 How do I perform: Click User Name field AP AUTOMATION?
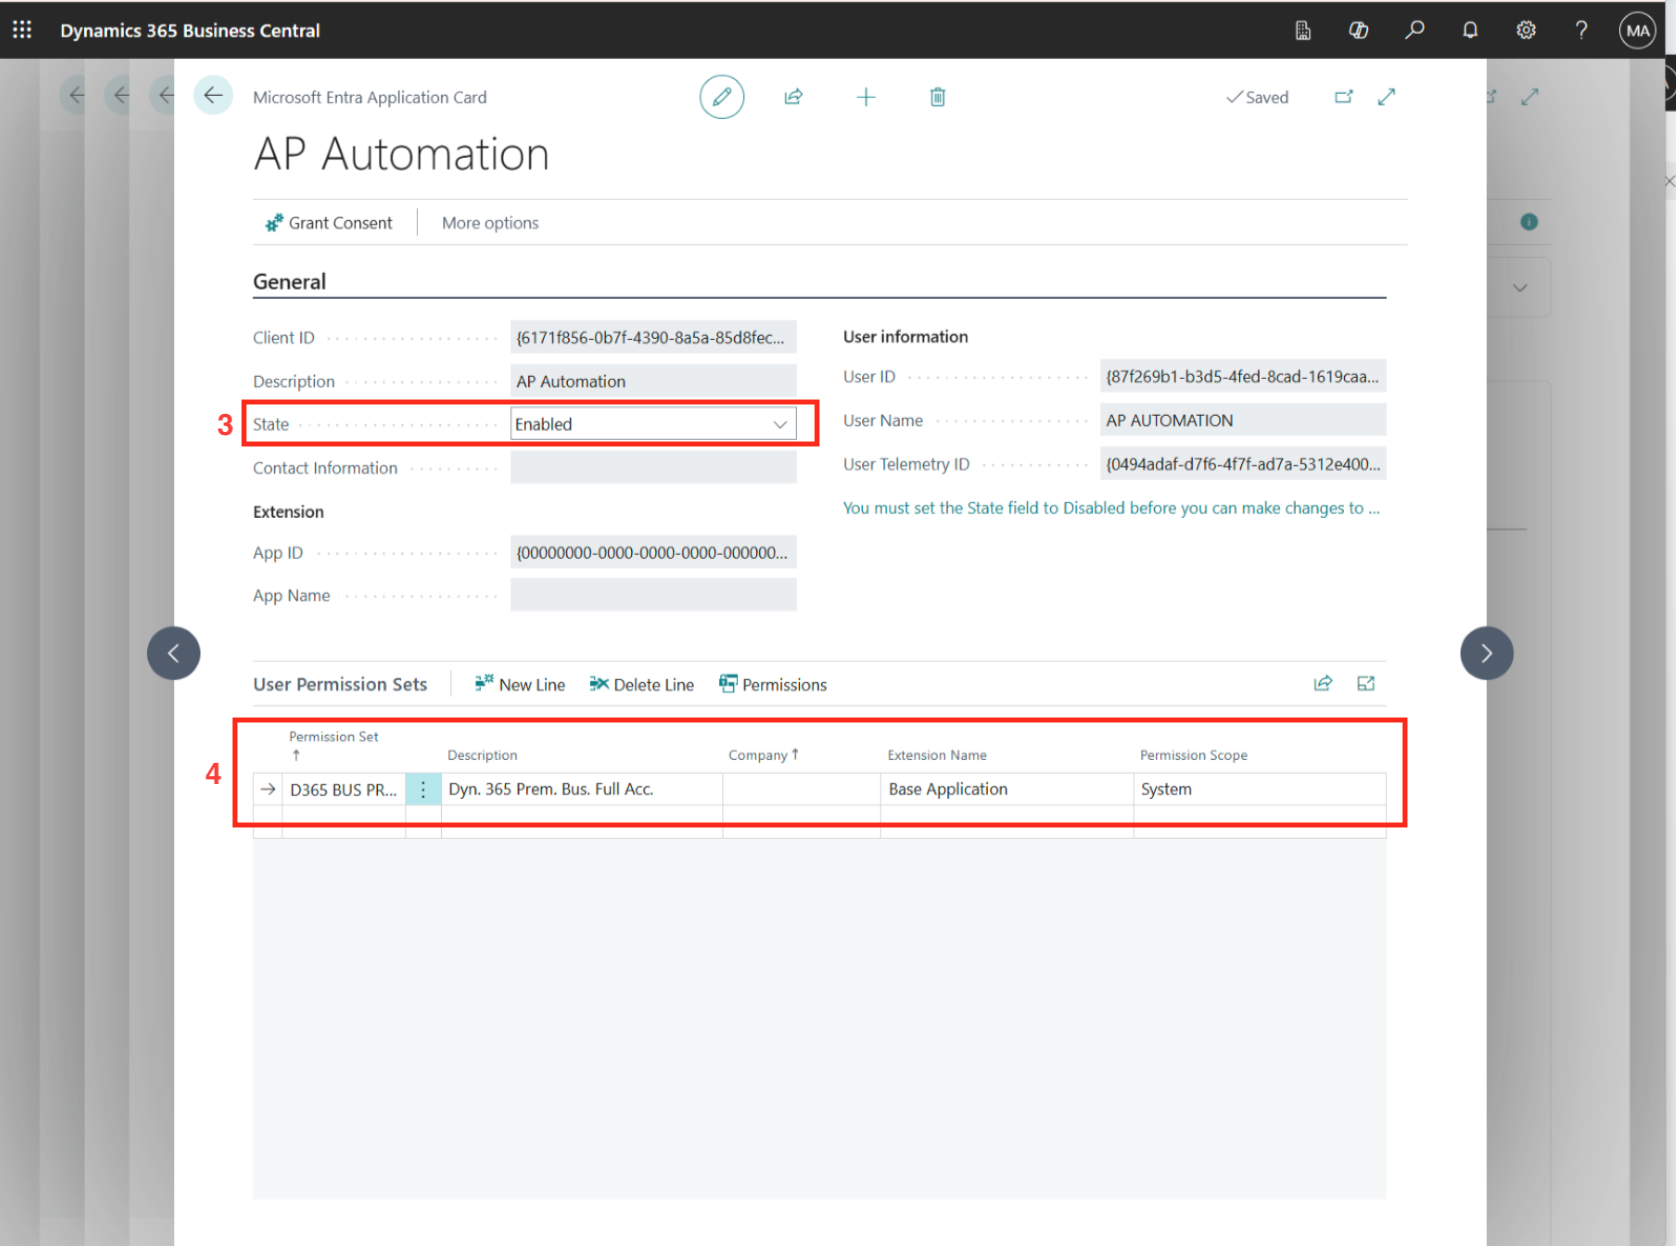[x=1243, y=420]
